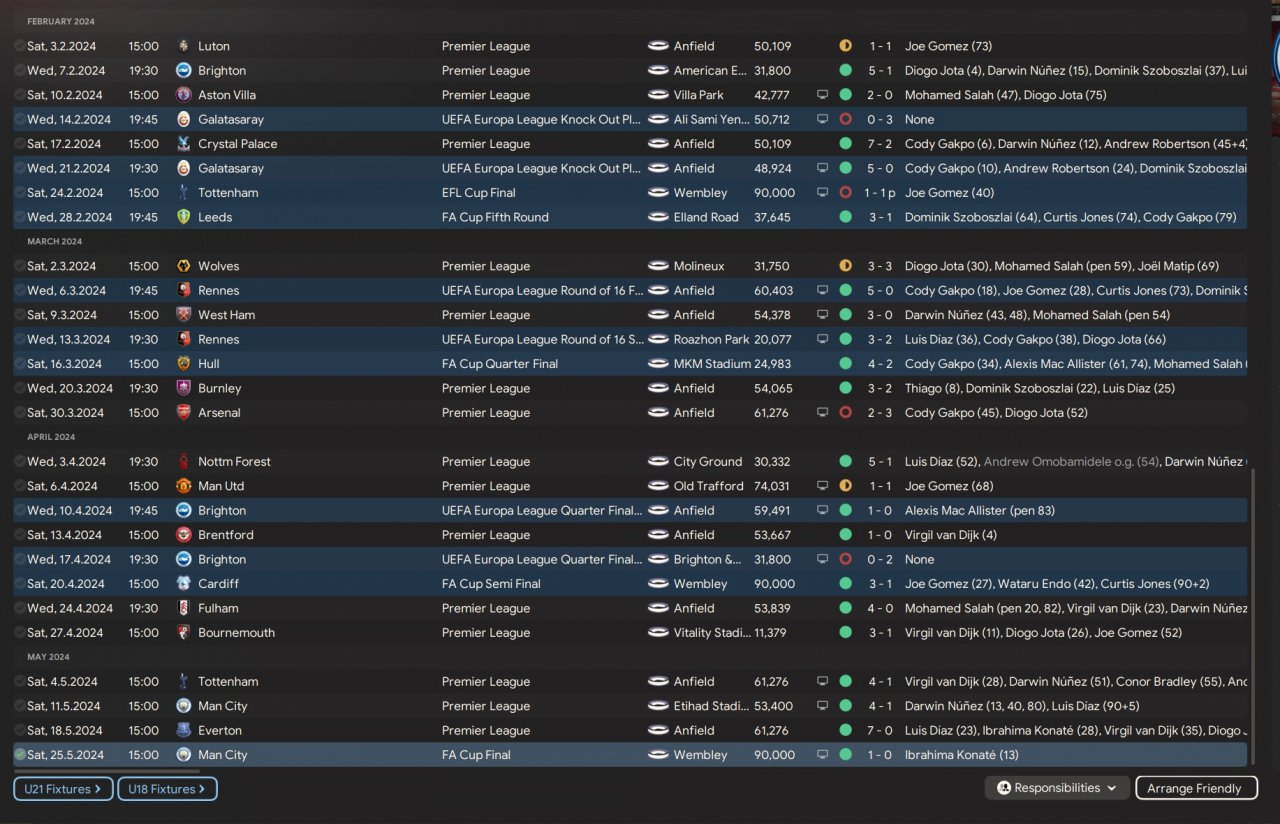Click the green win indicator on the Everton row
The image size is (1280, 824).
pyautogui.click(x=846, y=730)
